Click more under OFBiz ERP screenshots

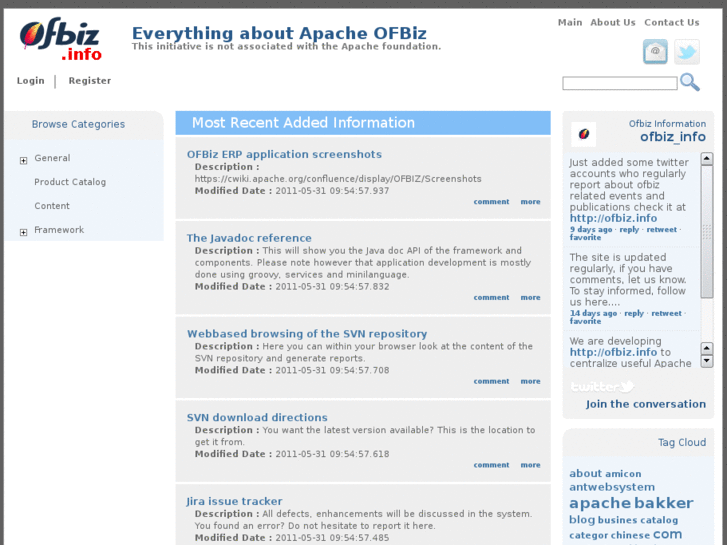pos(530,202)
